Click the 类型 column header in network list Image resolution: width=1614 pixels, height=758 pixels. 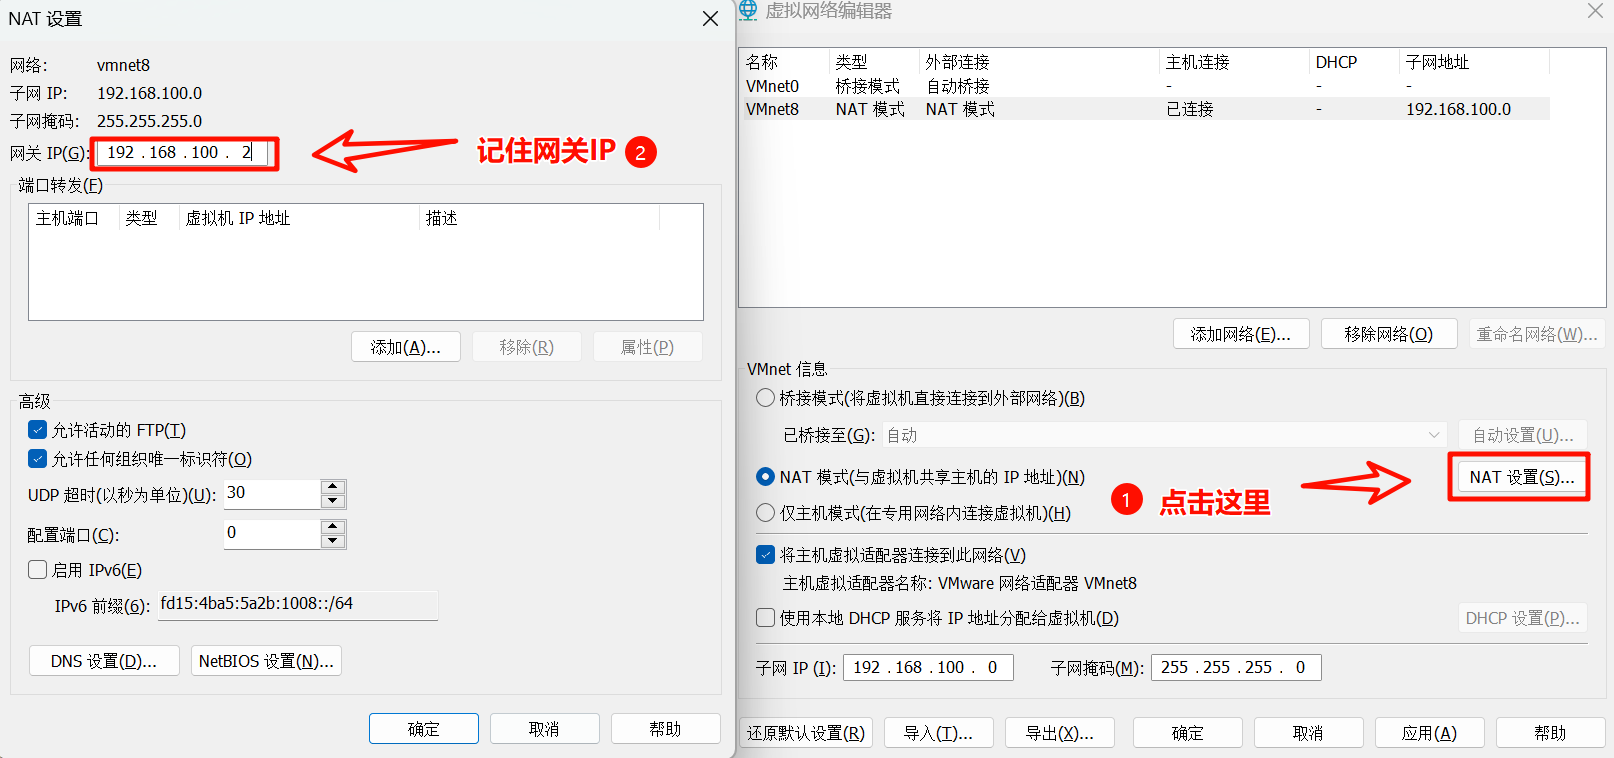pos(875,62)
